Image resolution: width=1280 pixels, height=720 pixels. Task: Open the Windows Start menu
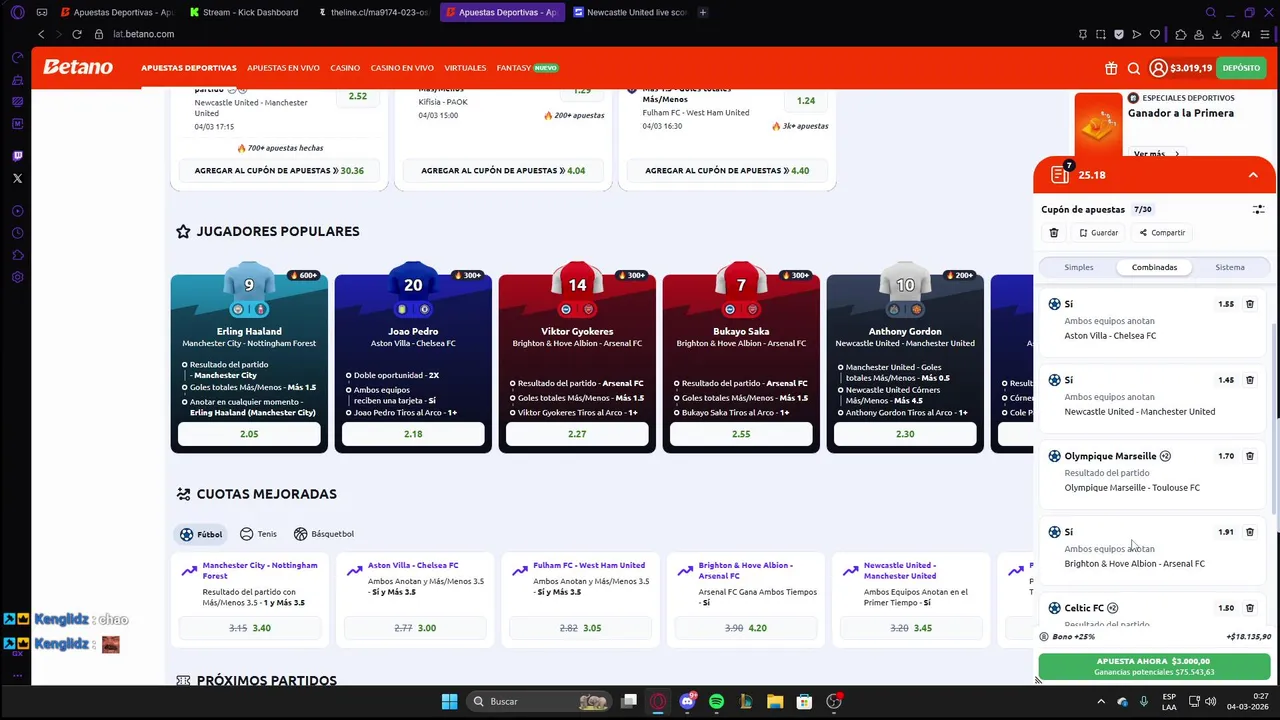pos(449,701)
